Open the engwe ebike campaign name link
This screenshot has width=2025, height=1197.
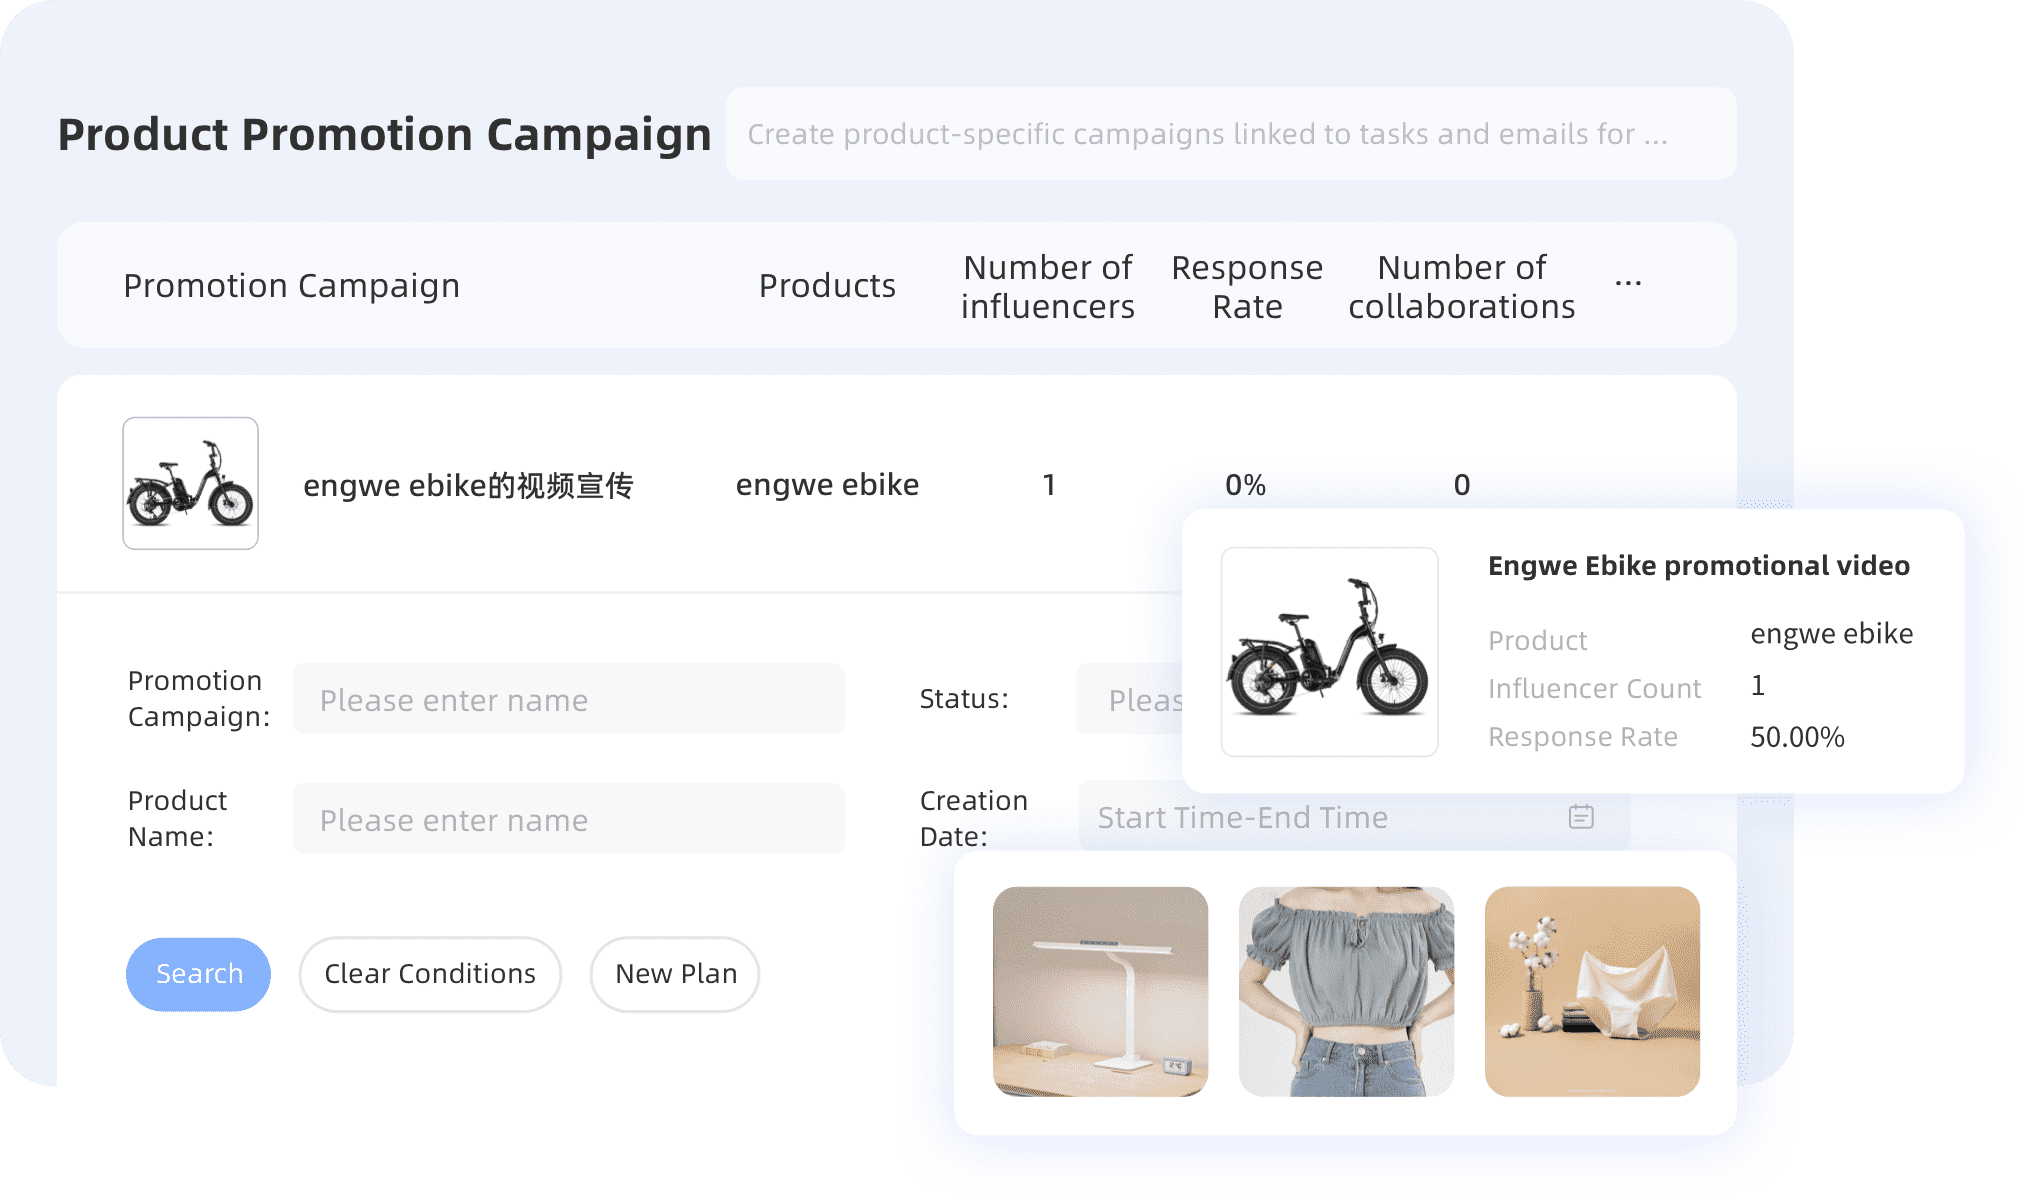(468, 485)
